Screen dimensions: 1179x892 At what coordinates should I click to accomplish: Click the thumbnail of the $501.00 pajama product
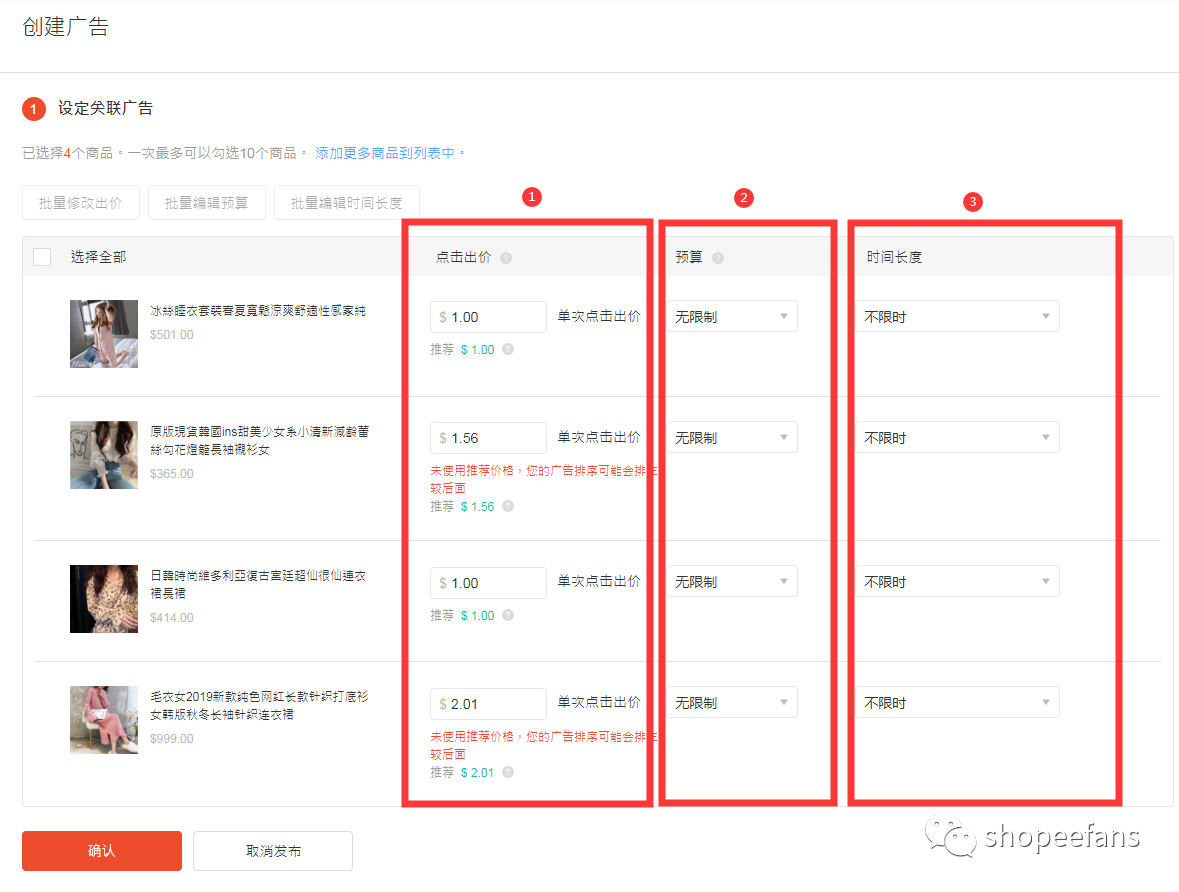[x=104, y=334]
